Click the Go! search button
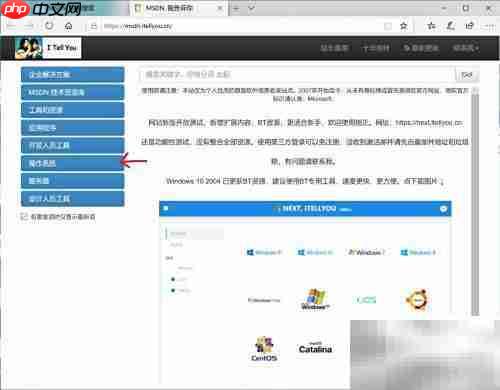Viewport: 500px width, 390px height. tap(467, 75)
